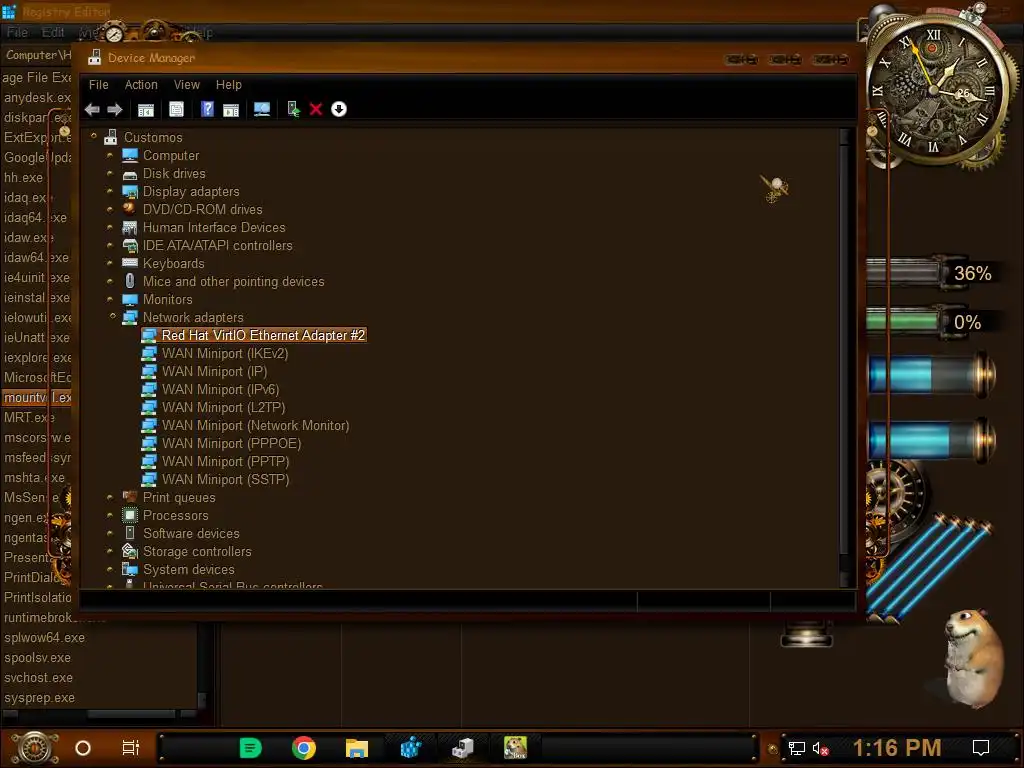Expand the Display adapters category

(x=110, y=191)
